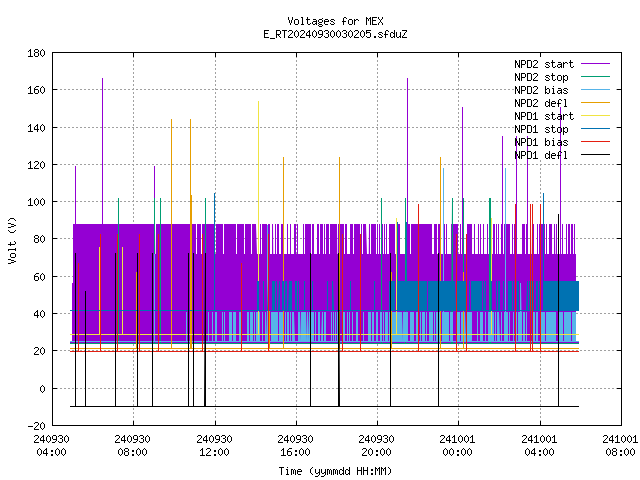Click the 'NPD1 defl' legend label

tap(541, 155)
